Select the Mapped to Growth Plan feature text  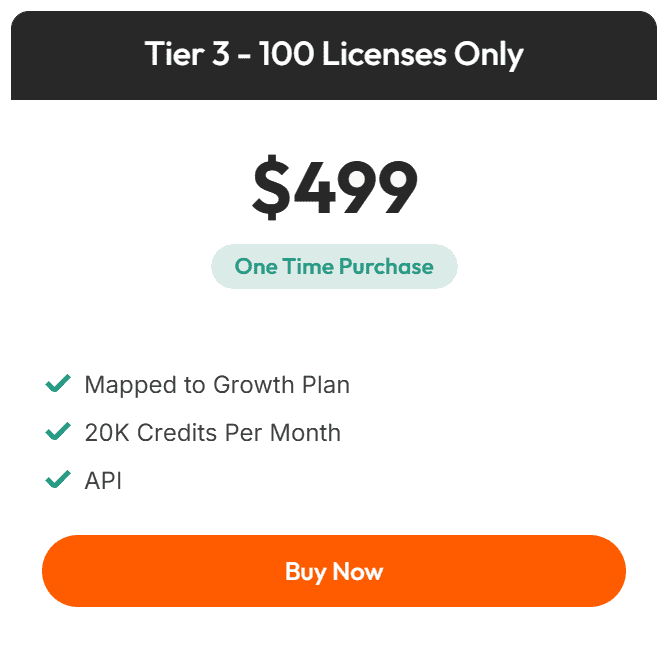(217, 385)
